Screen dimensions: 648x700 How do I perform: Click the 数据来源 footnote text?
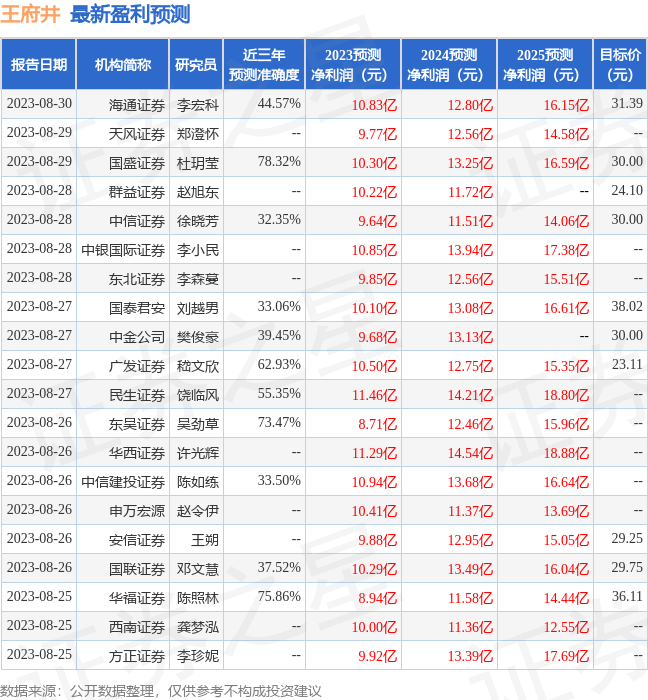click(x=161, y=691)
